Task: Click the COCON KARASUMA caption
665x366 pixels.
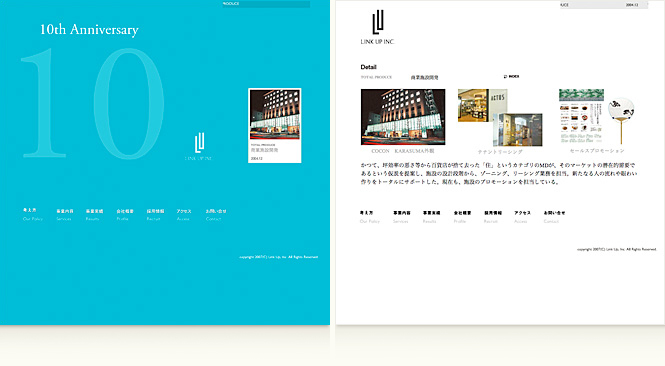Action: [x=402, y=151]
